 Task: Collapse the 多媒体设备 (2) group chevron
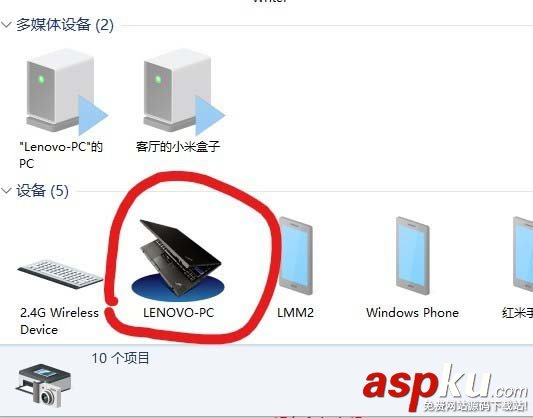coord(6,24)
